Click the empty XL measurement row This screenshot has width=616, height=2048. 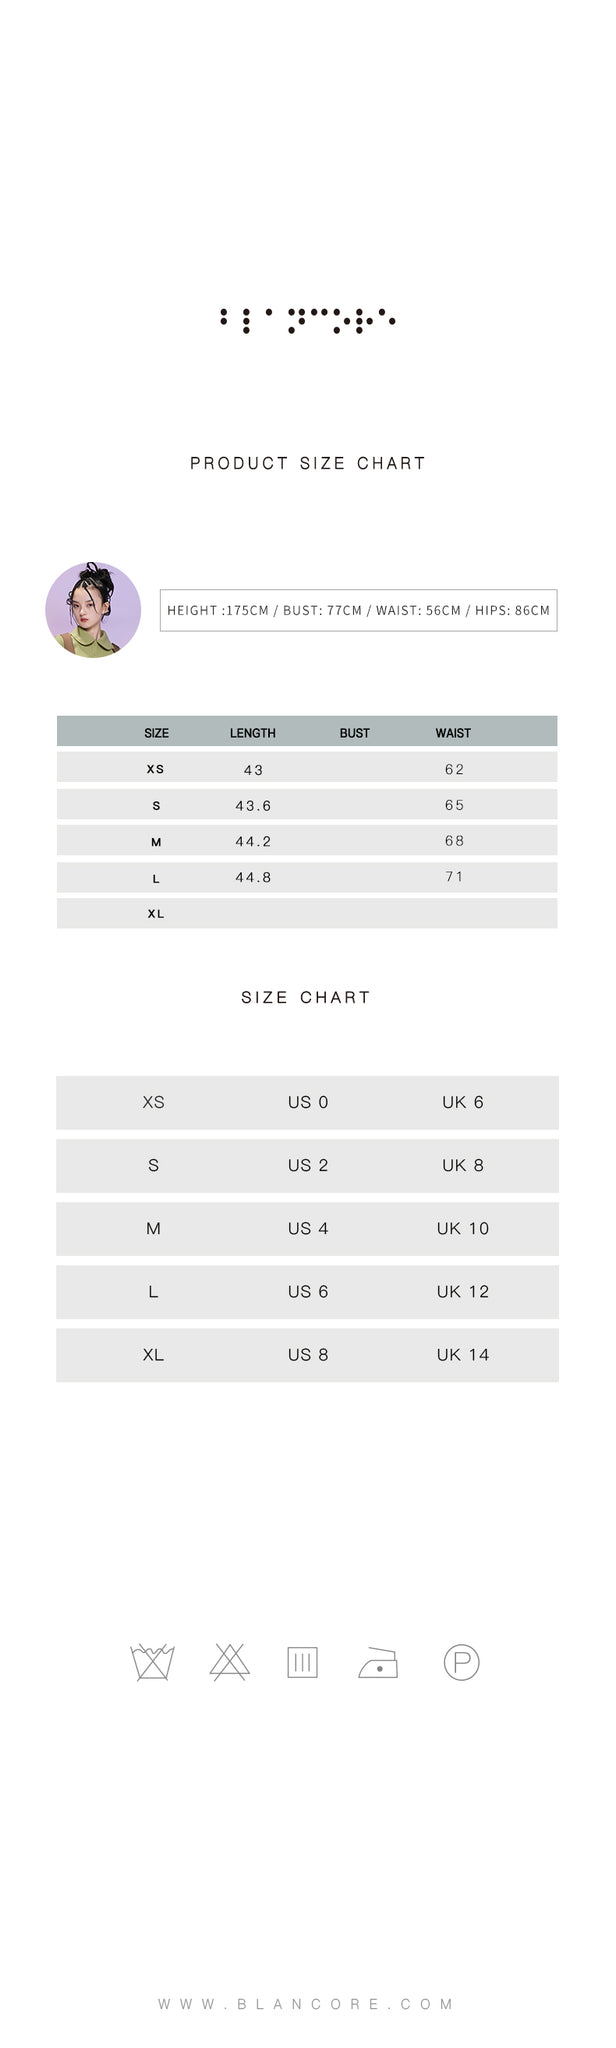click(307, 913)
